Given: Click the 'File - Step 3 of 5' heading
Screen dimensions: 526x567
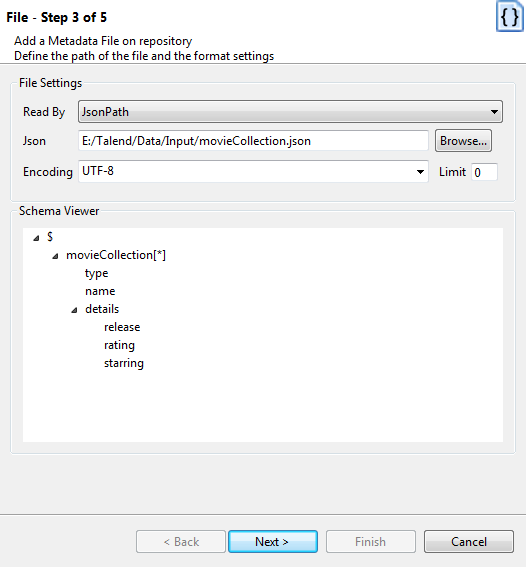Looking at the screenshot, I should click(57, 17).
